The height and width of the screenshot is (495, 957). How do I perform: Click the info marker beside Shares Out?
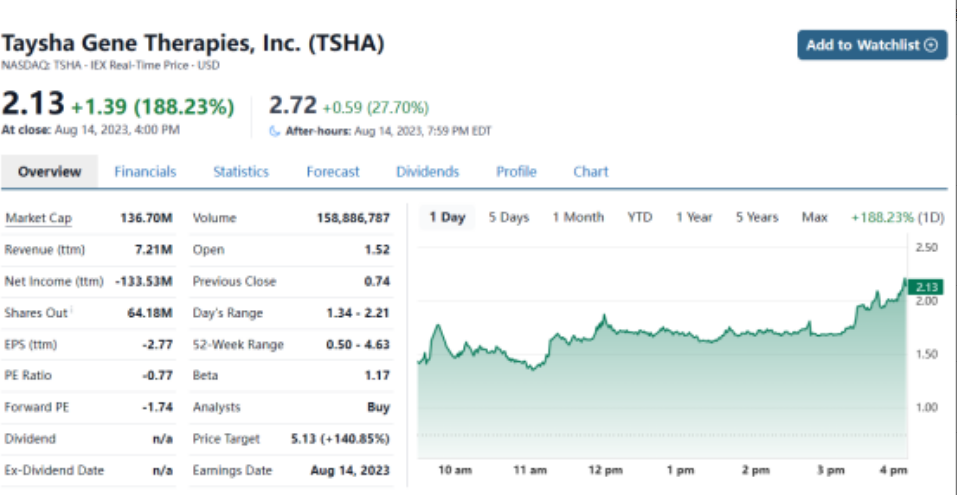click(x=72, y=312)
